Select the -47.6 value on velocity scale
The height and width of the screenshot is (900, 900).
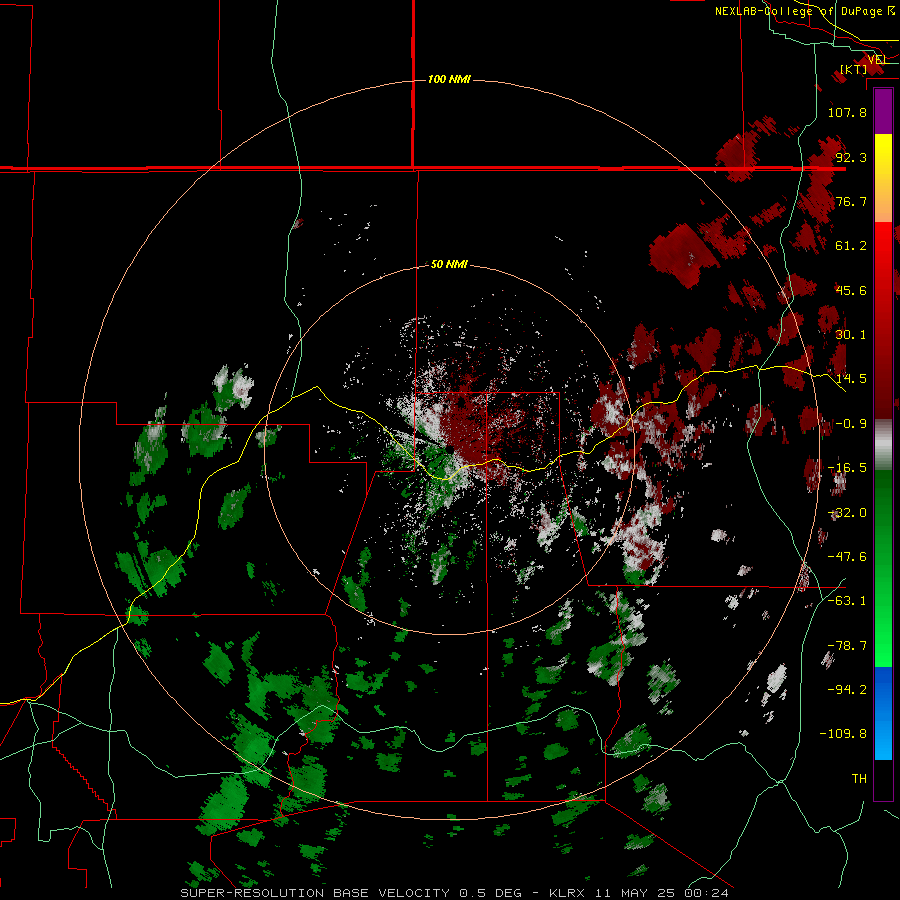[x=847, y=557]
